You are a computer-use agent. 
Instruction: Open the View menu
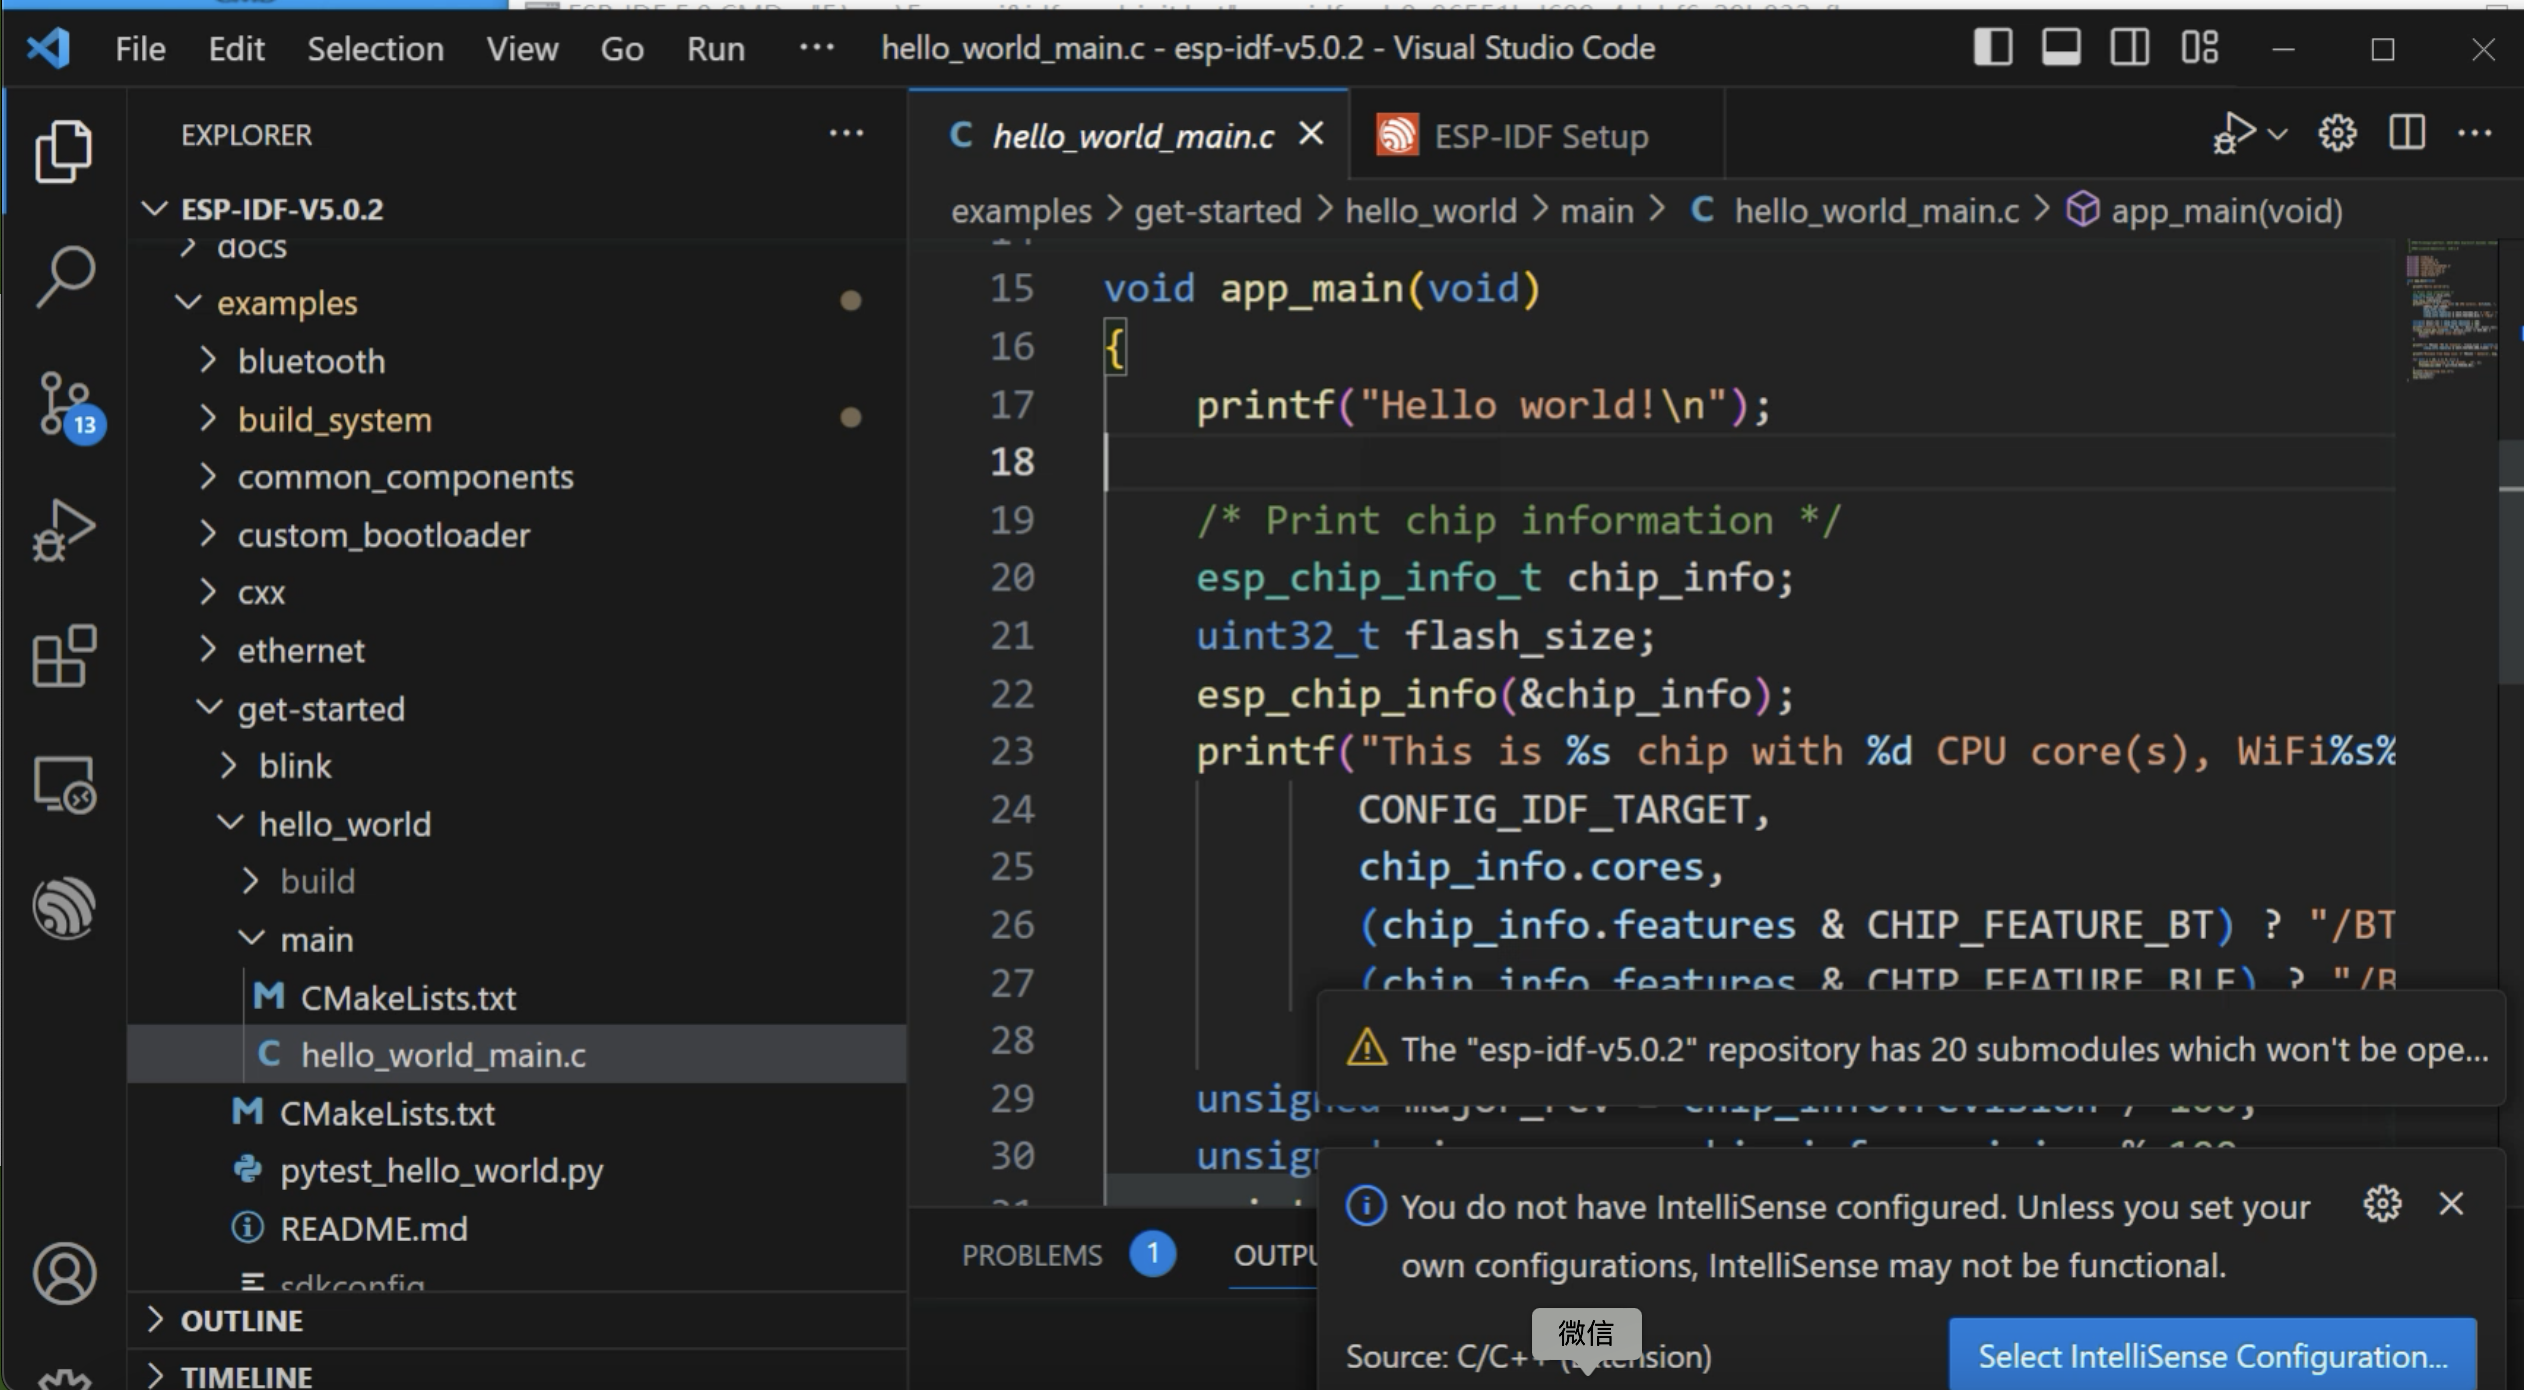click(522, 48)
